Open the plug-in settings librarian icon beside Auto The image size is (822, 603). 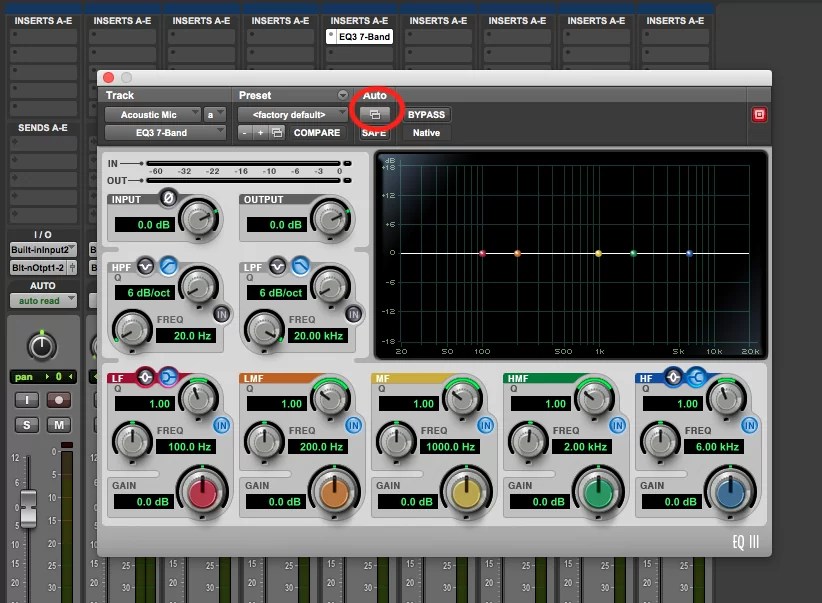[x=375, y=113]
